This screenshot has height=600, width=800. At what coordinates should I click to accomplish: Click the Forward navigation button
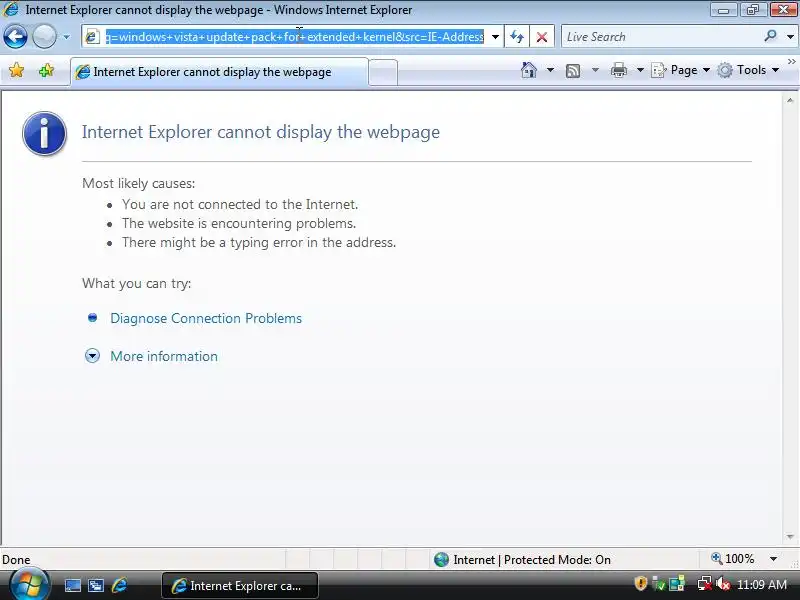point(44,37)
